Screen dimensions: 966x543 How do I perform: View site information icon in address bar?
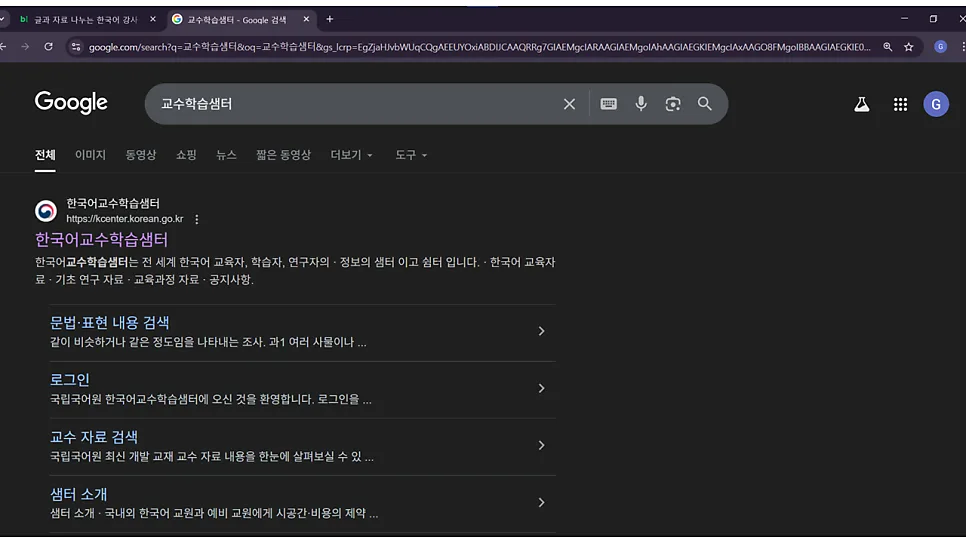[76, 47]
